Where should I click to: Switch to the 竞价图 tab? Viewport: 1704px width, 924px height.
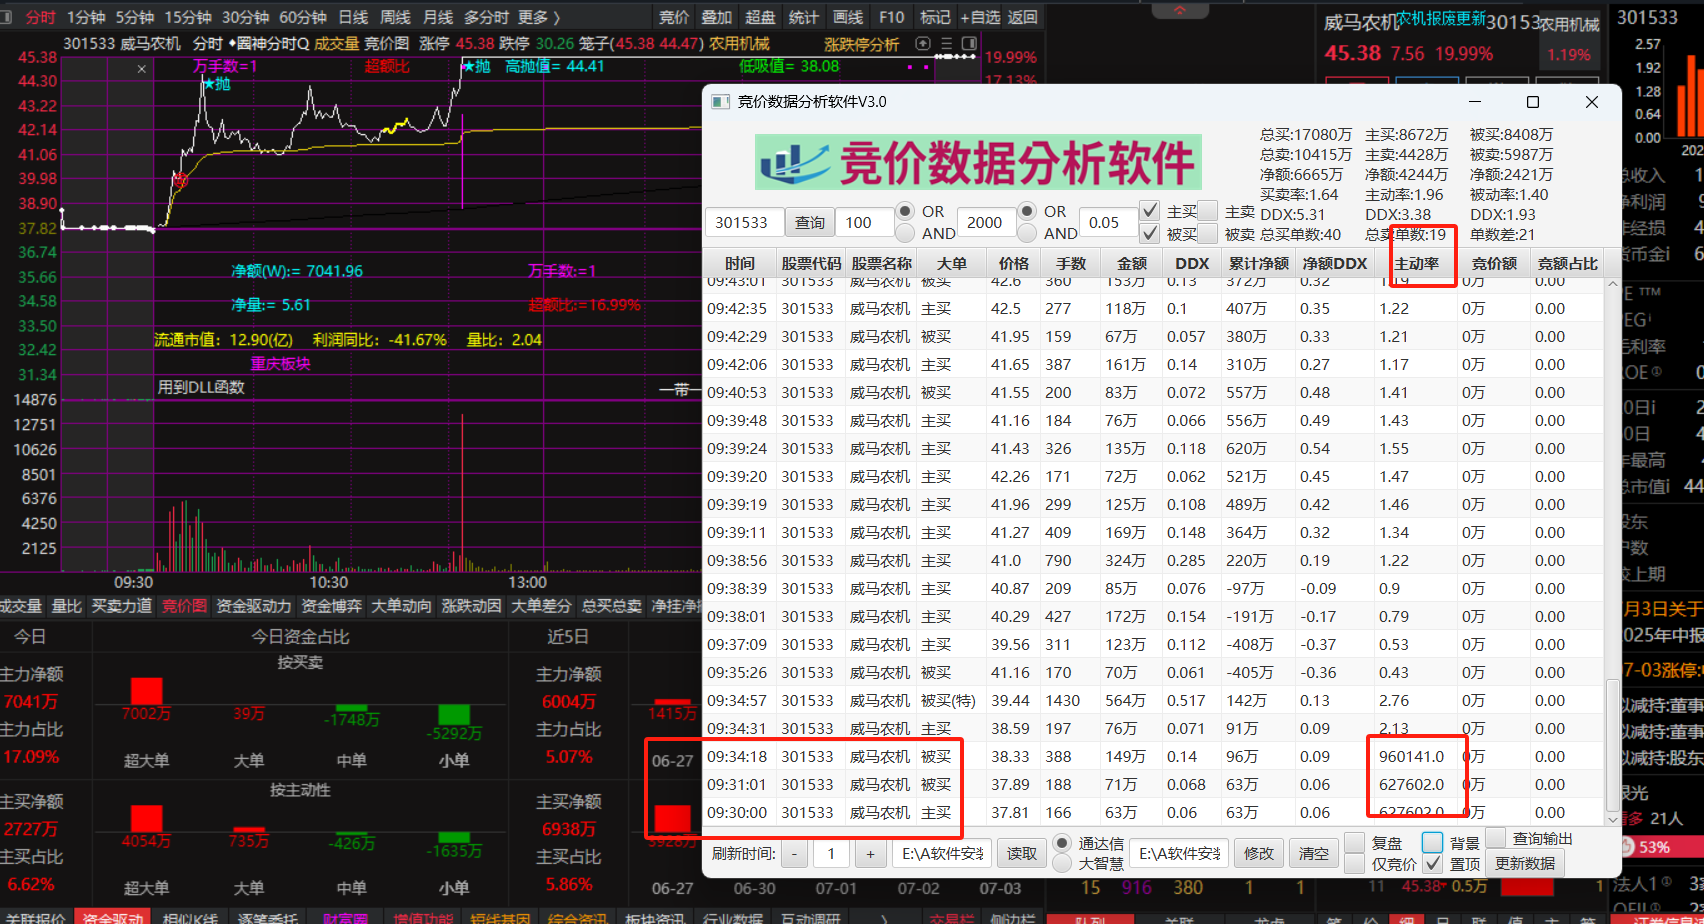(x=184, y=607)
